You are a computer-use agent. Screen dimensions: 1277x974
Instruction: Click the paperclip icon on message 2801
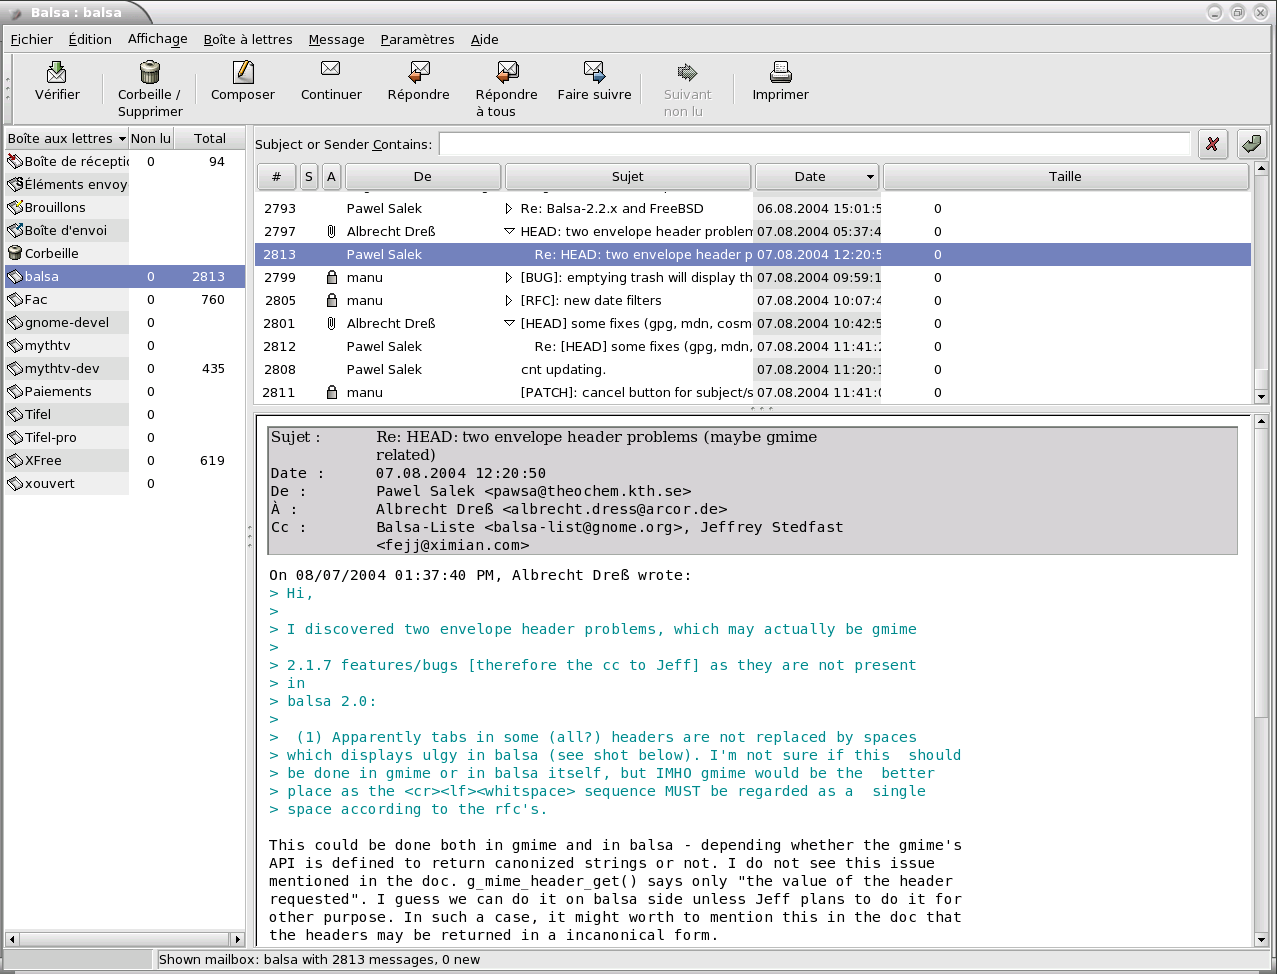coord(331,323)
